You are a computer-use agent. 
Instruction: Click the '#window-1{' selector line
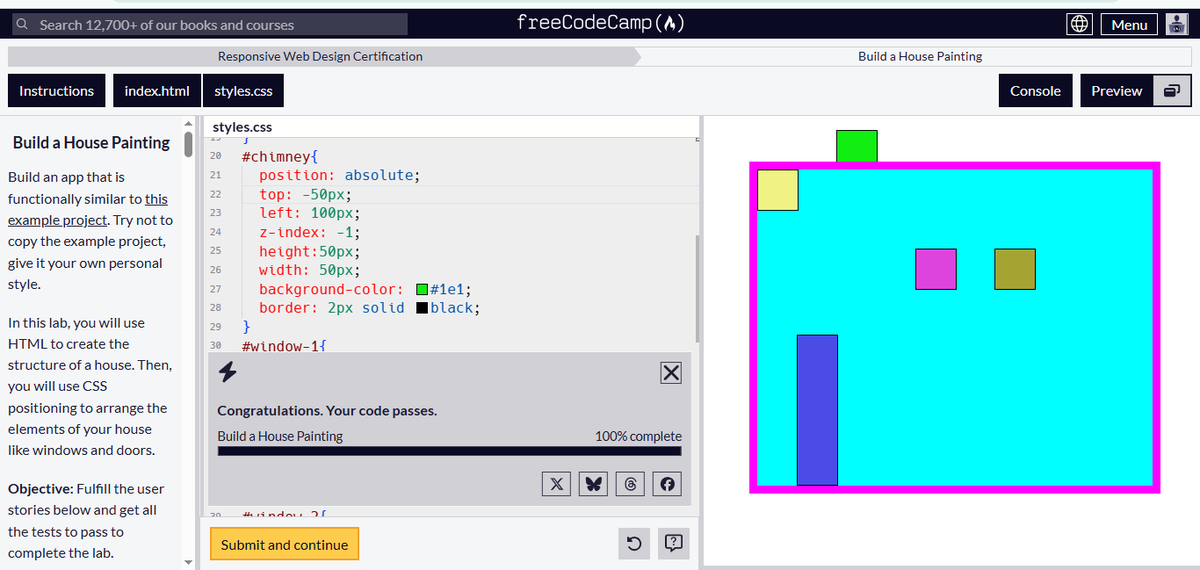click(284, 346)
